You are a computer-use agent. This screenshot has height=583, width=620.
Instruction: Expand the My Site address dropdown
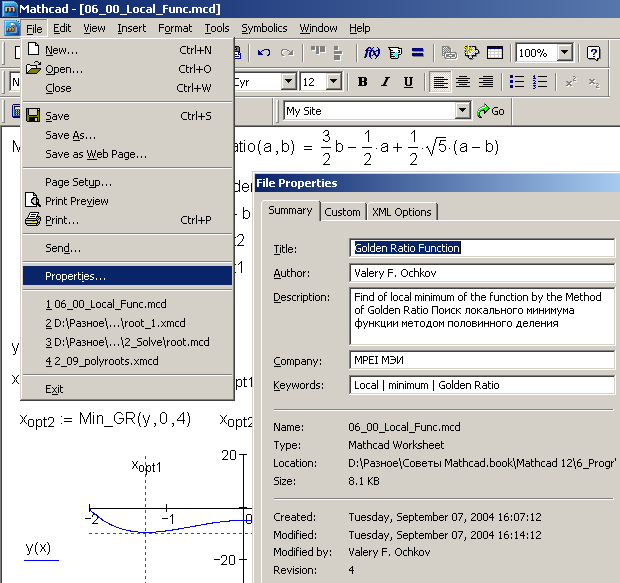(462, 110)
